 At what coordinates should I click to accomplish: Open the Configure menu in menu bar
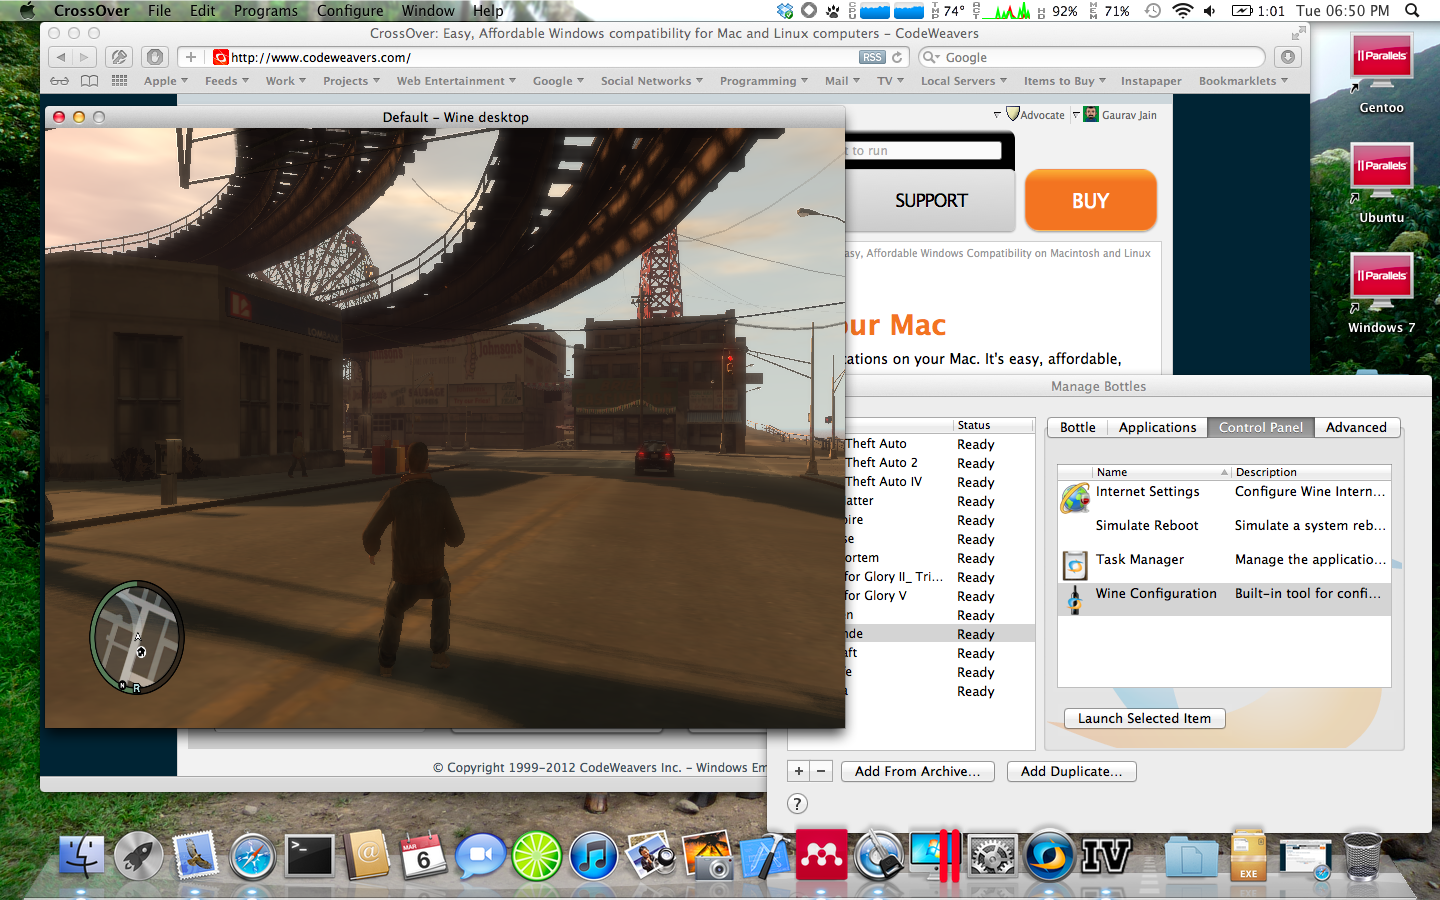(350, 11)
